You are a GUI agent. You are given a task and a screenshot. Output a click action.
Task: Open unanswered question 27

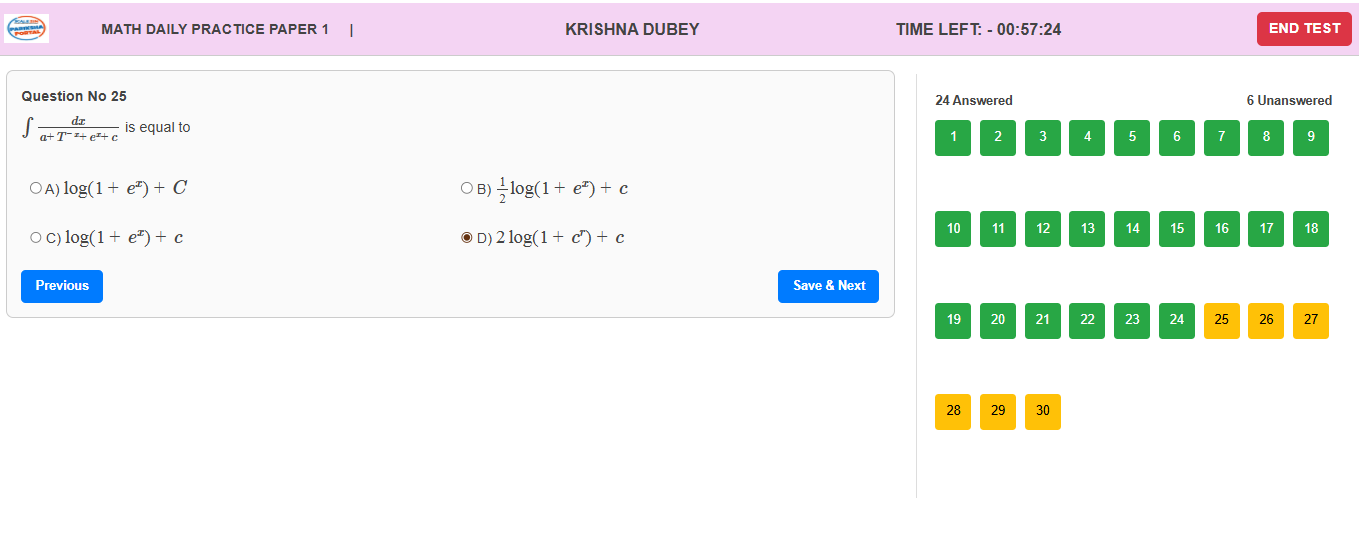(x=1311, y=321)
